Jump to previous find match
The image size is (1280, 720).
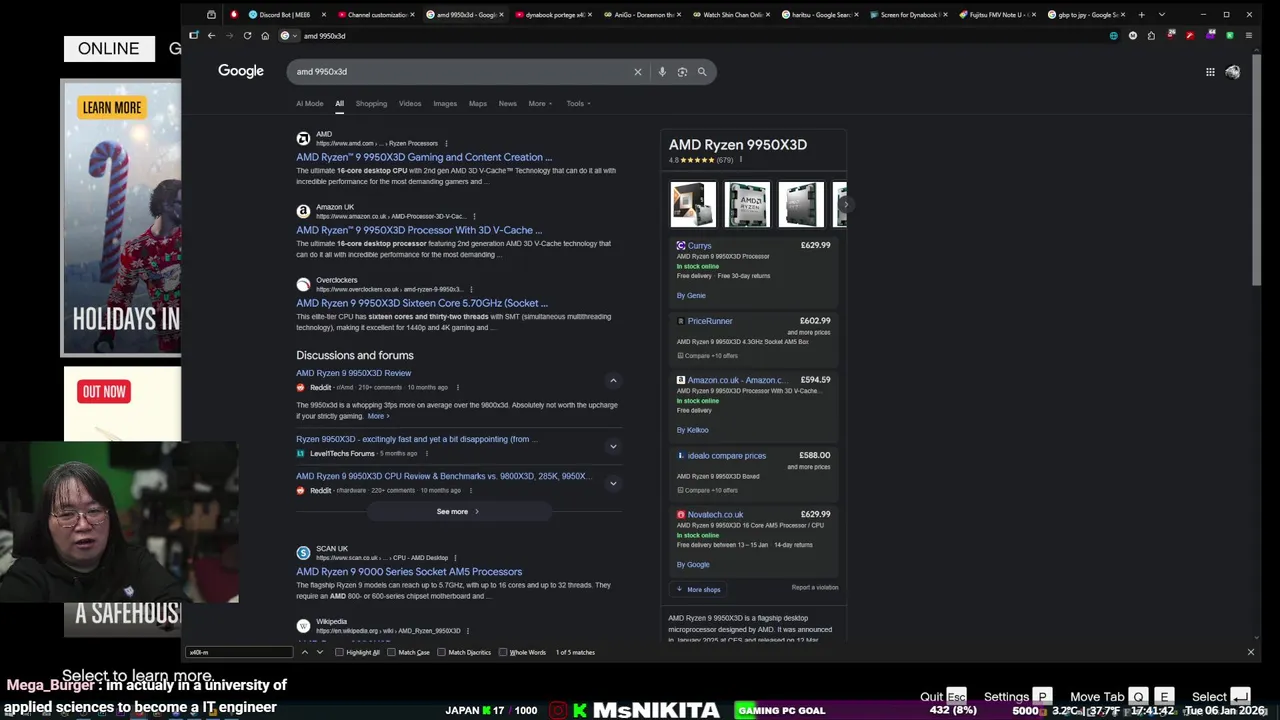click(304, 652)
